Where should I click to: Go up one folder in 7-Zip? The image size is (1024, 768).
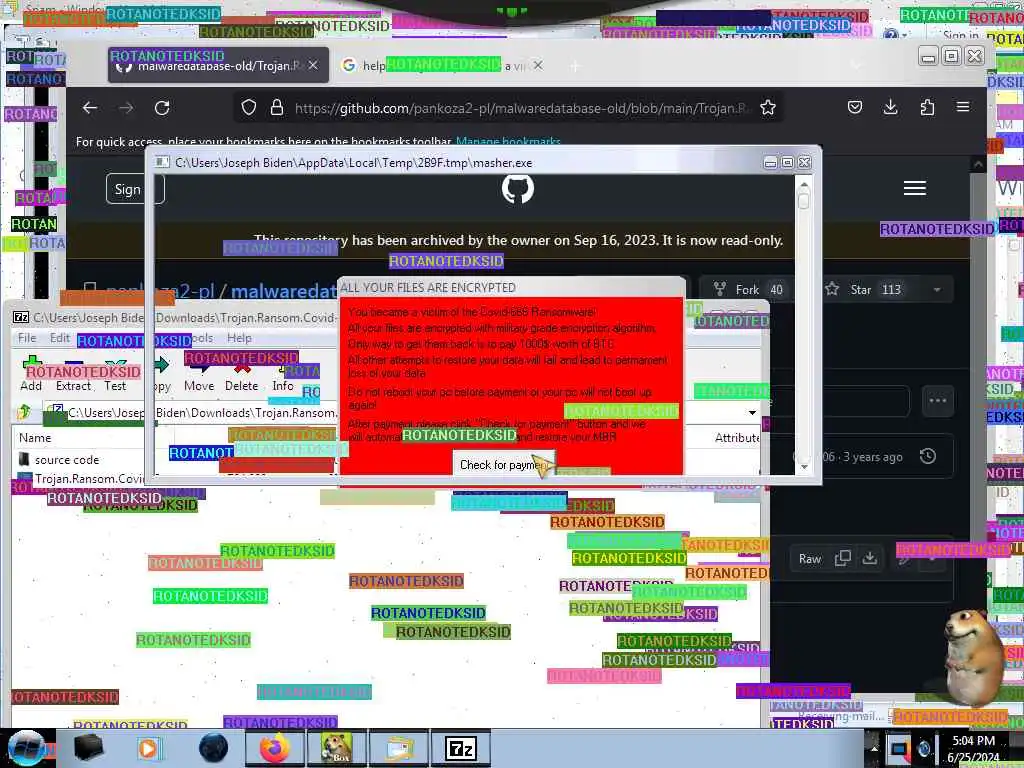point(24,411)
